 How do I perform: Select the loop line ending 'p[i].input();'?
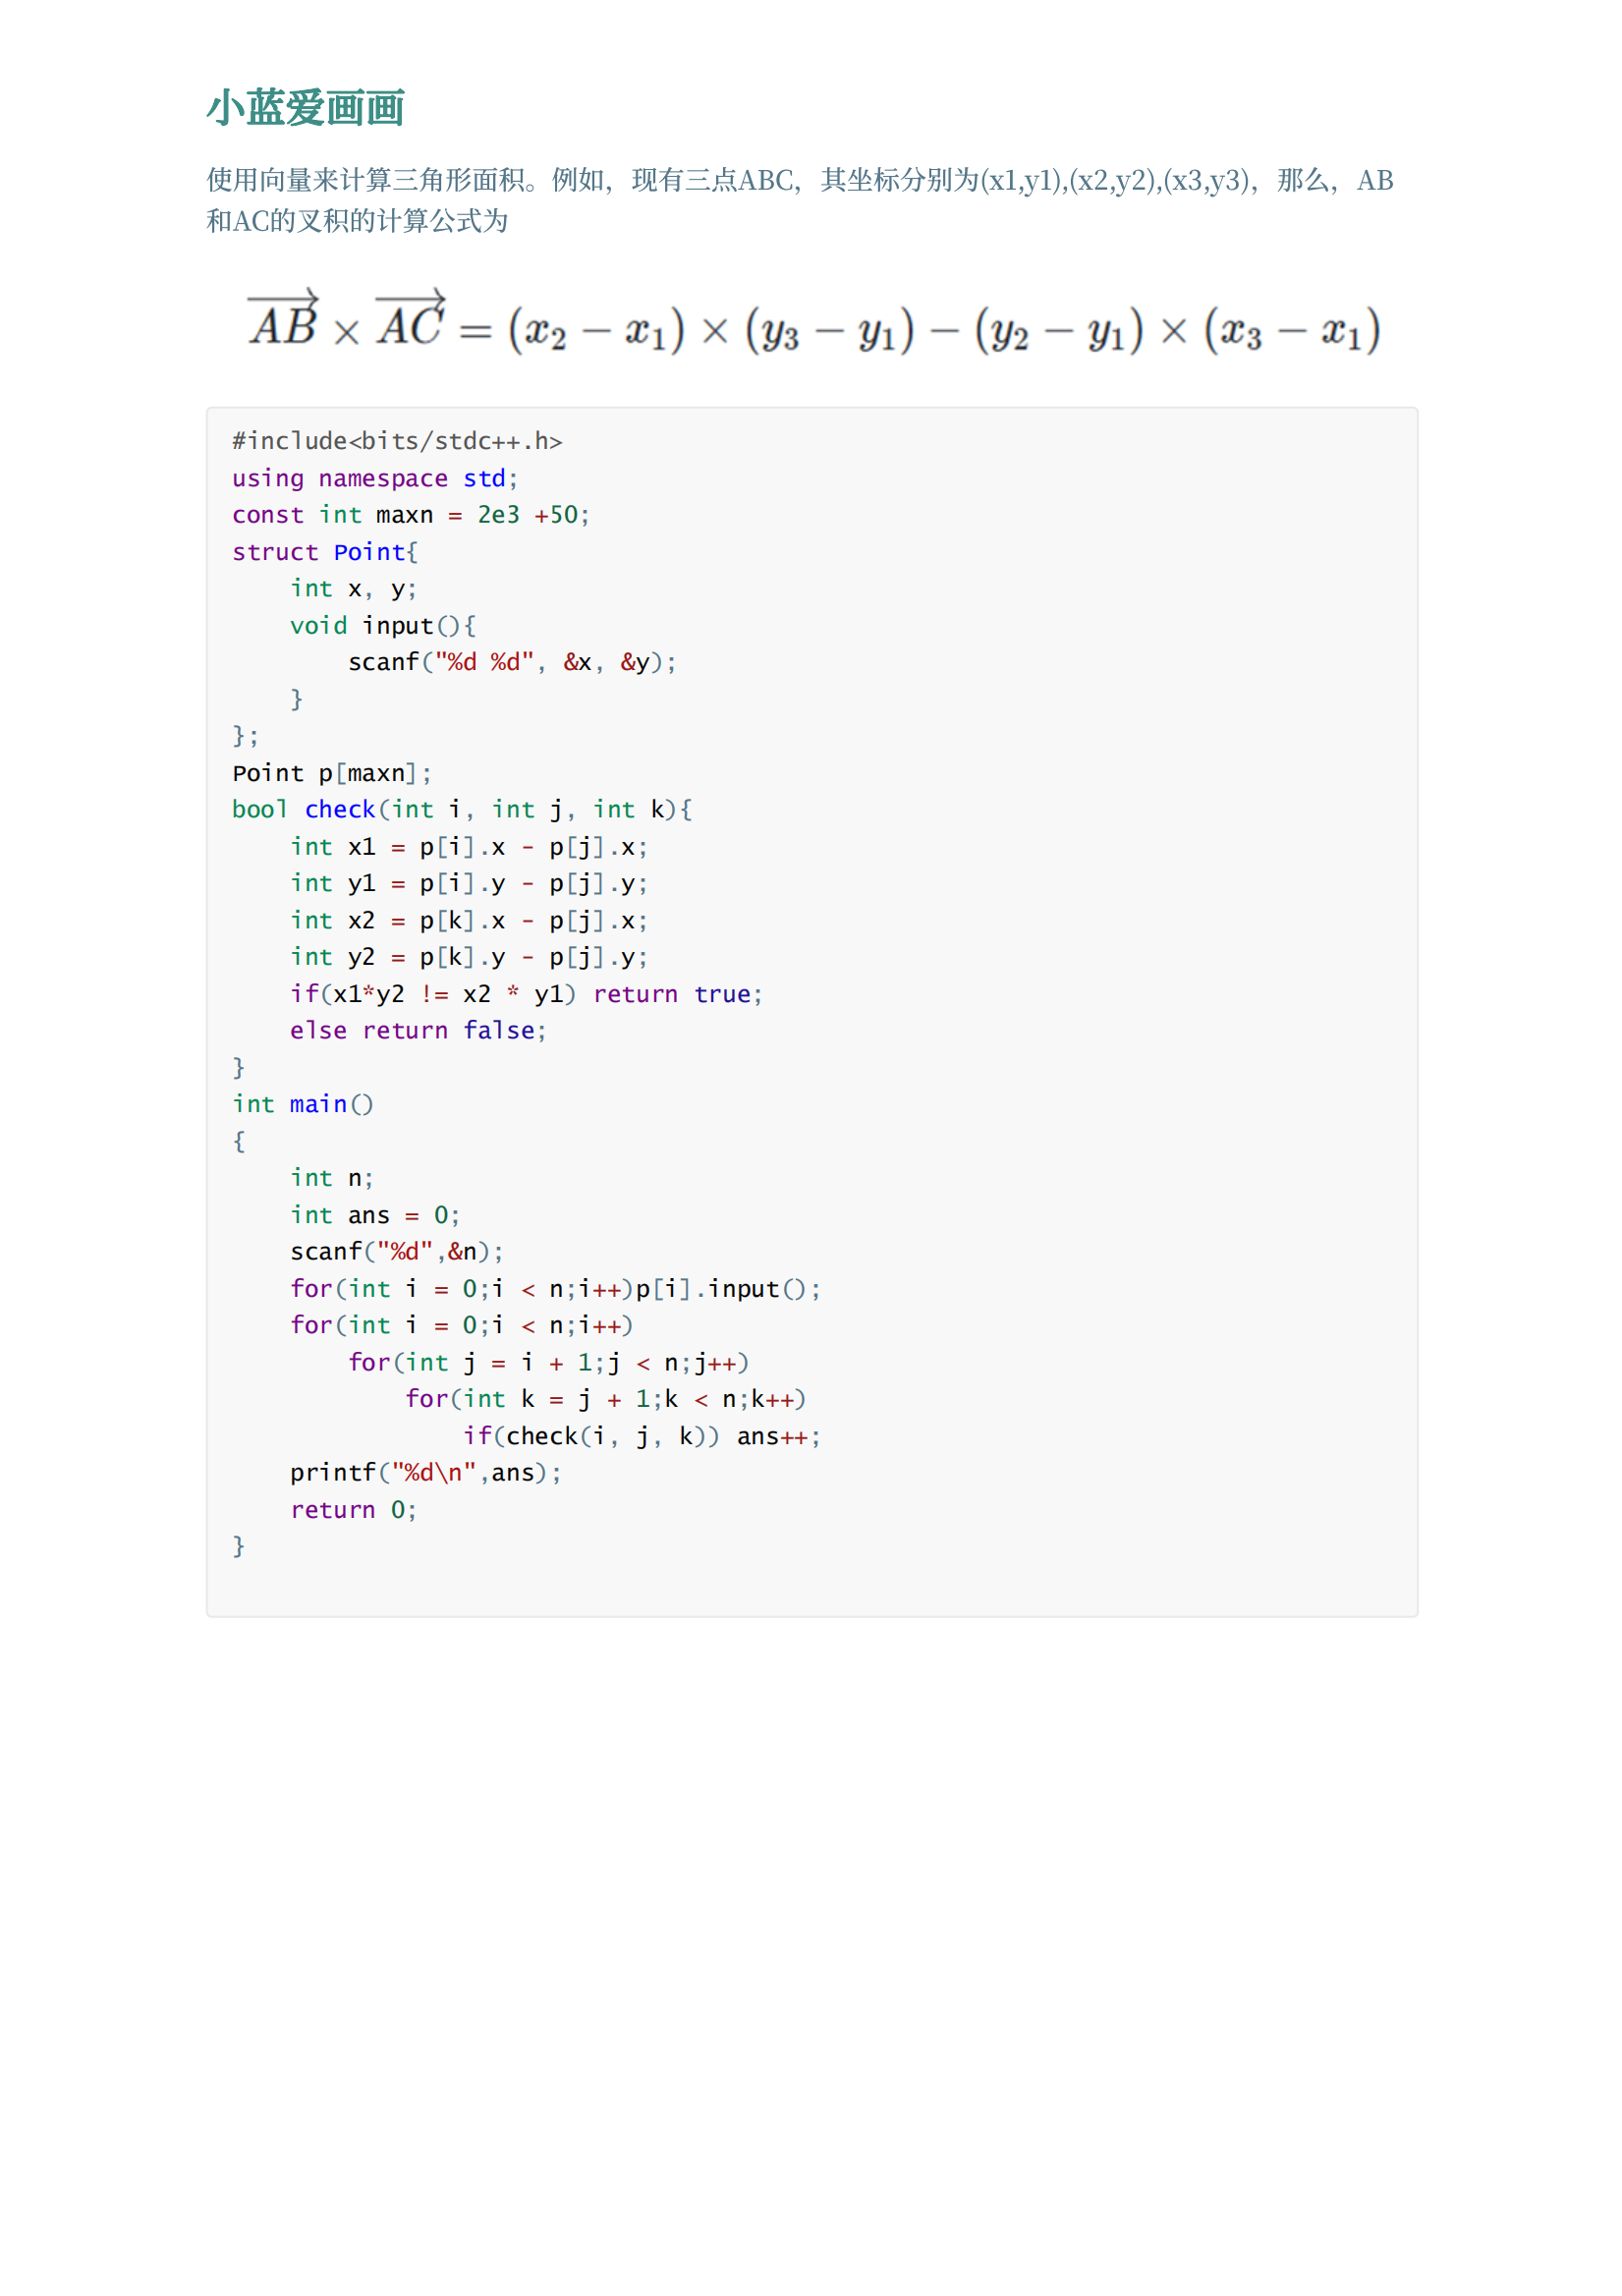[x=555, y=1289]
